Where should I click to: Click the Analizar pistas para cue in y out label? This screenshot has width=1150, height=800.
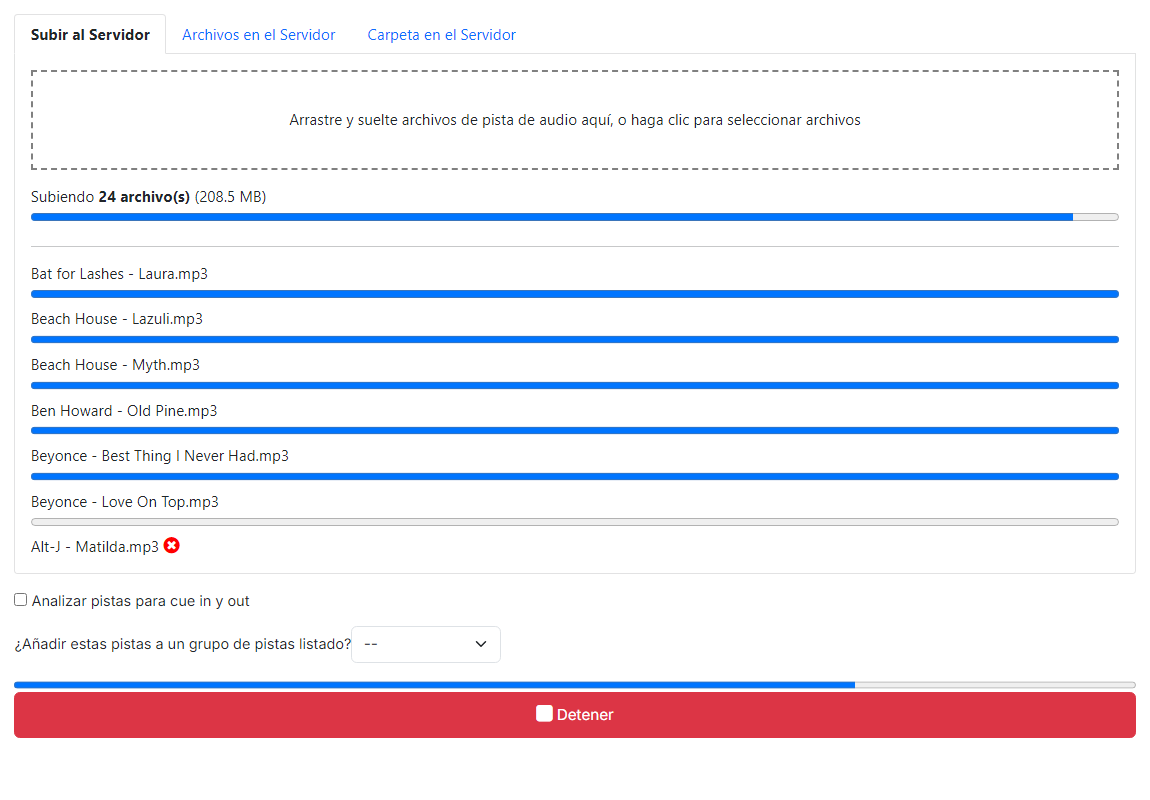coord(141,601)
